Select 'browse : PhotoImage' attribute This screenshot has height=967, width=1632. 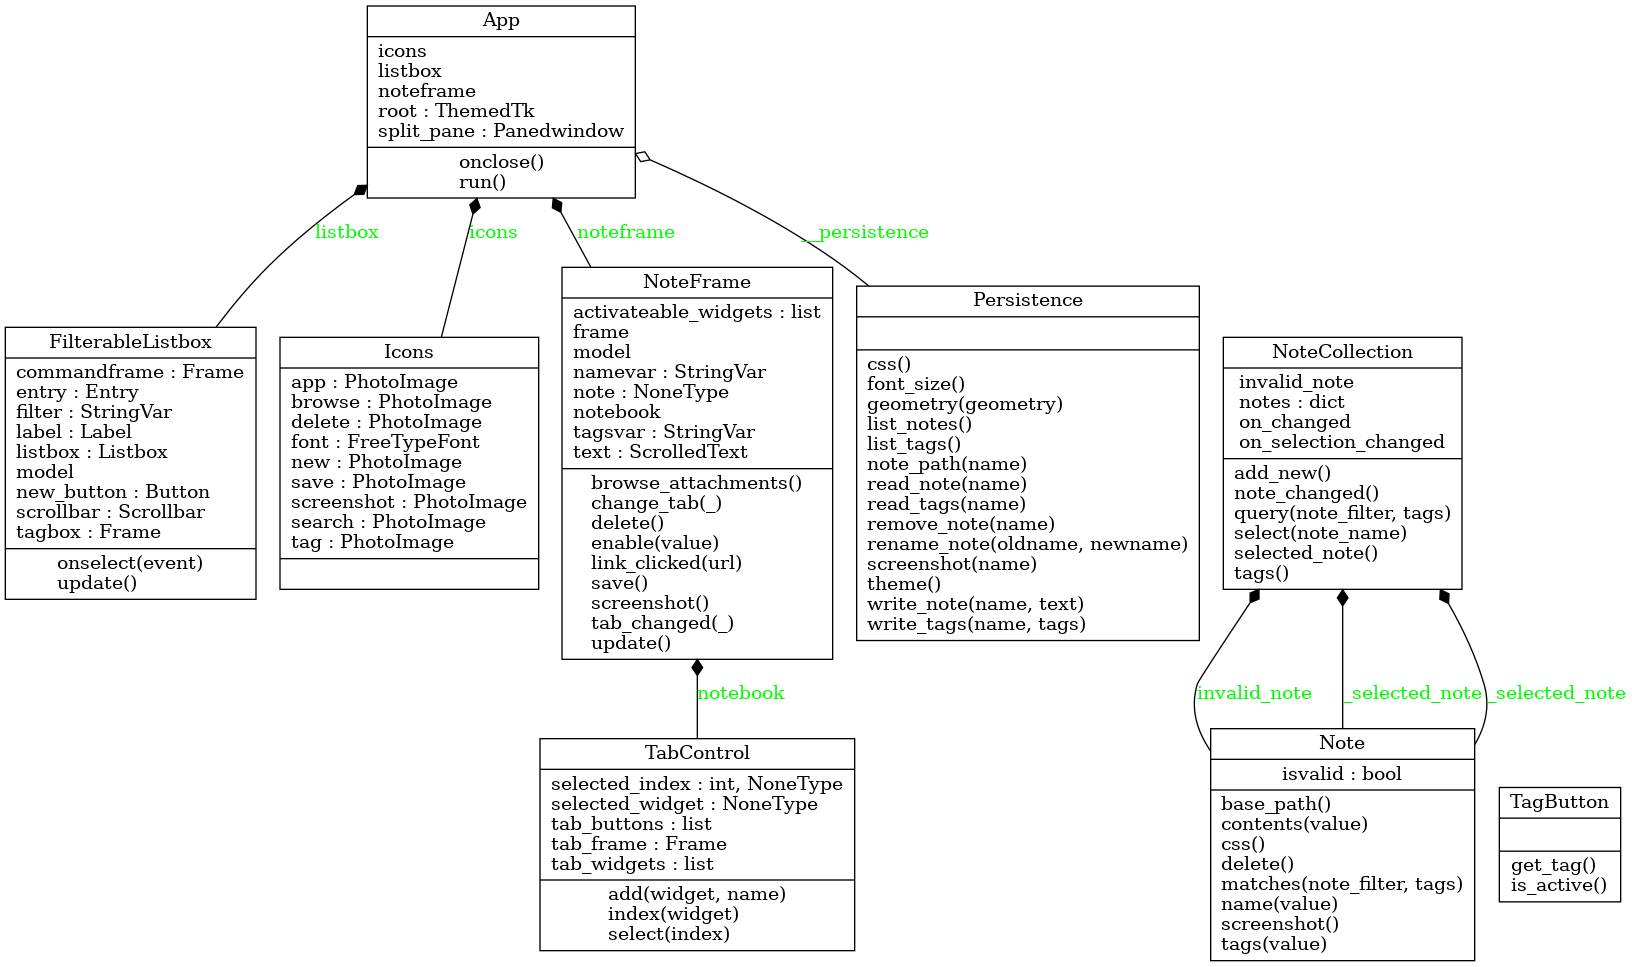tap(391, 402)
